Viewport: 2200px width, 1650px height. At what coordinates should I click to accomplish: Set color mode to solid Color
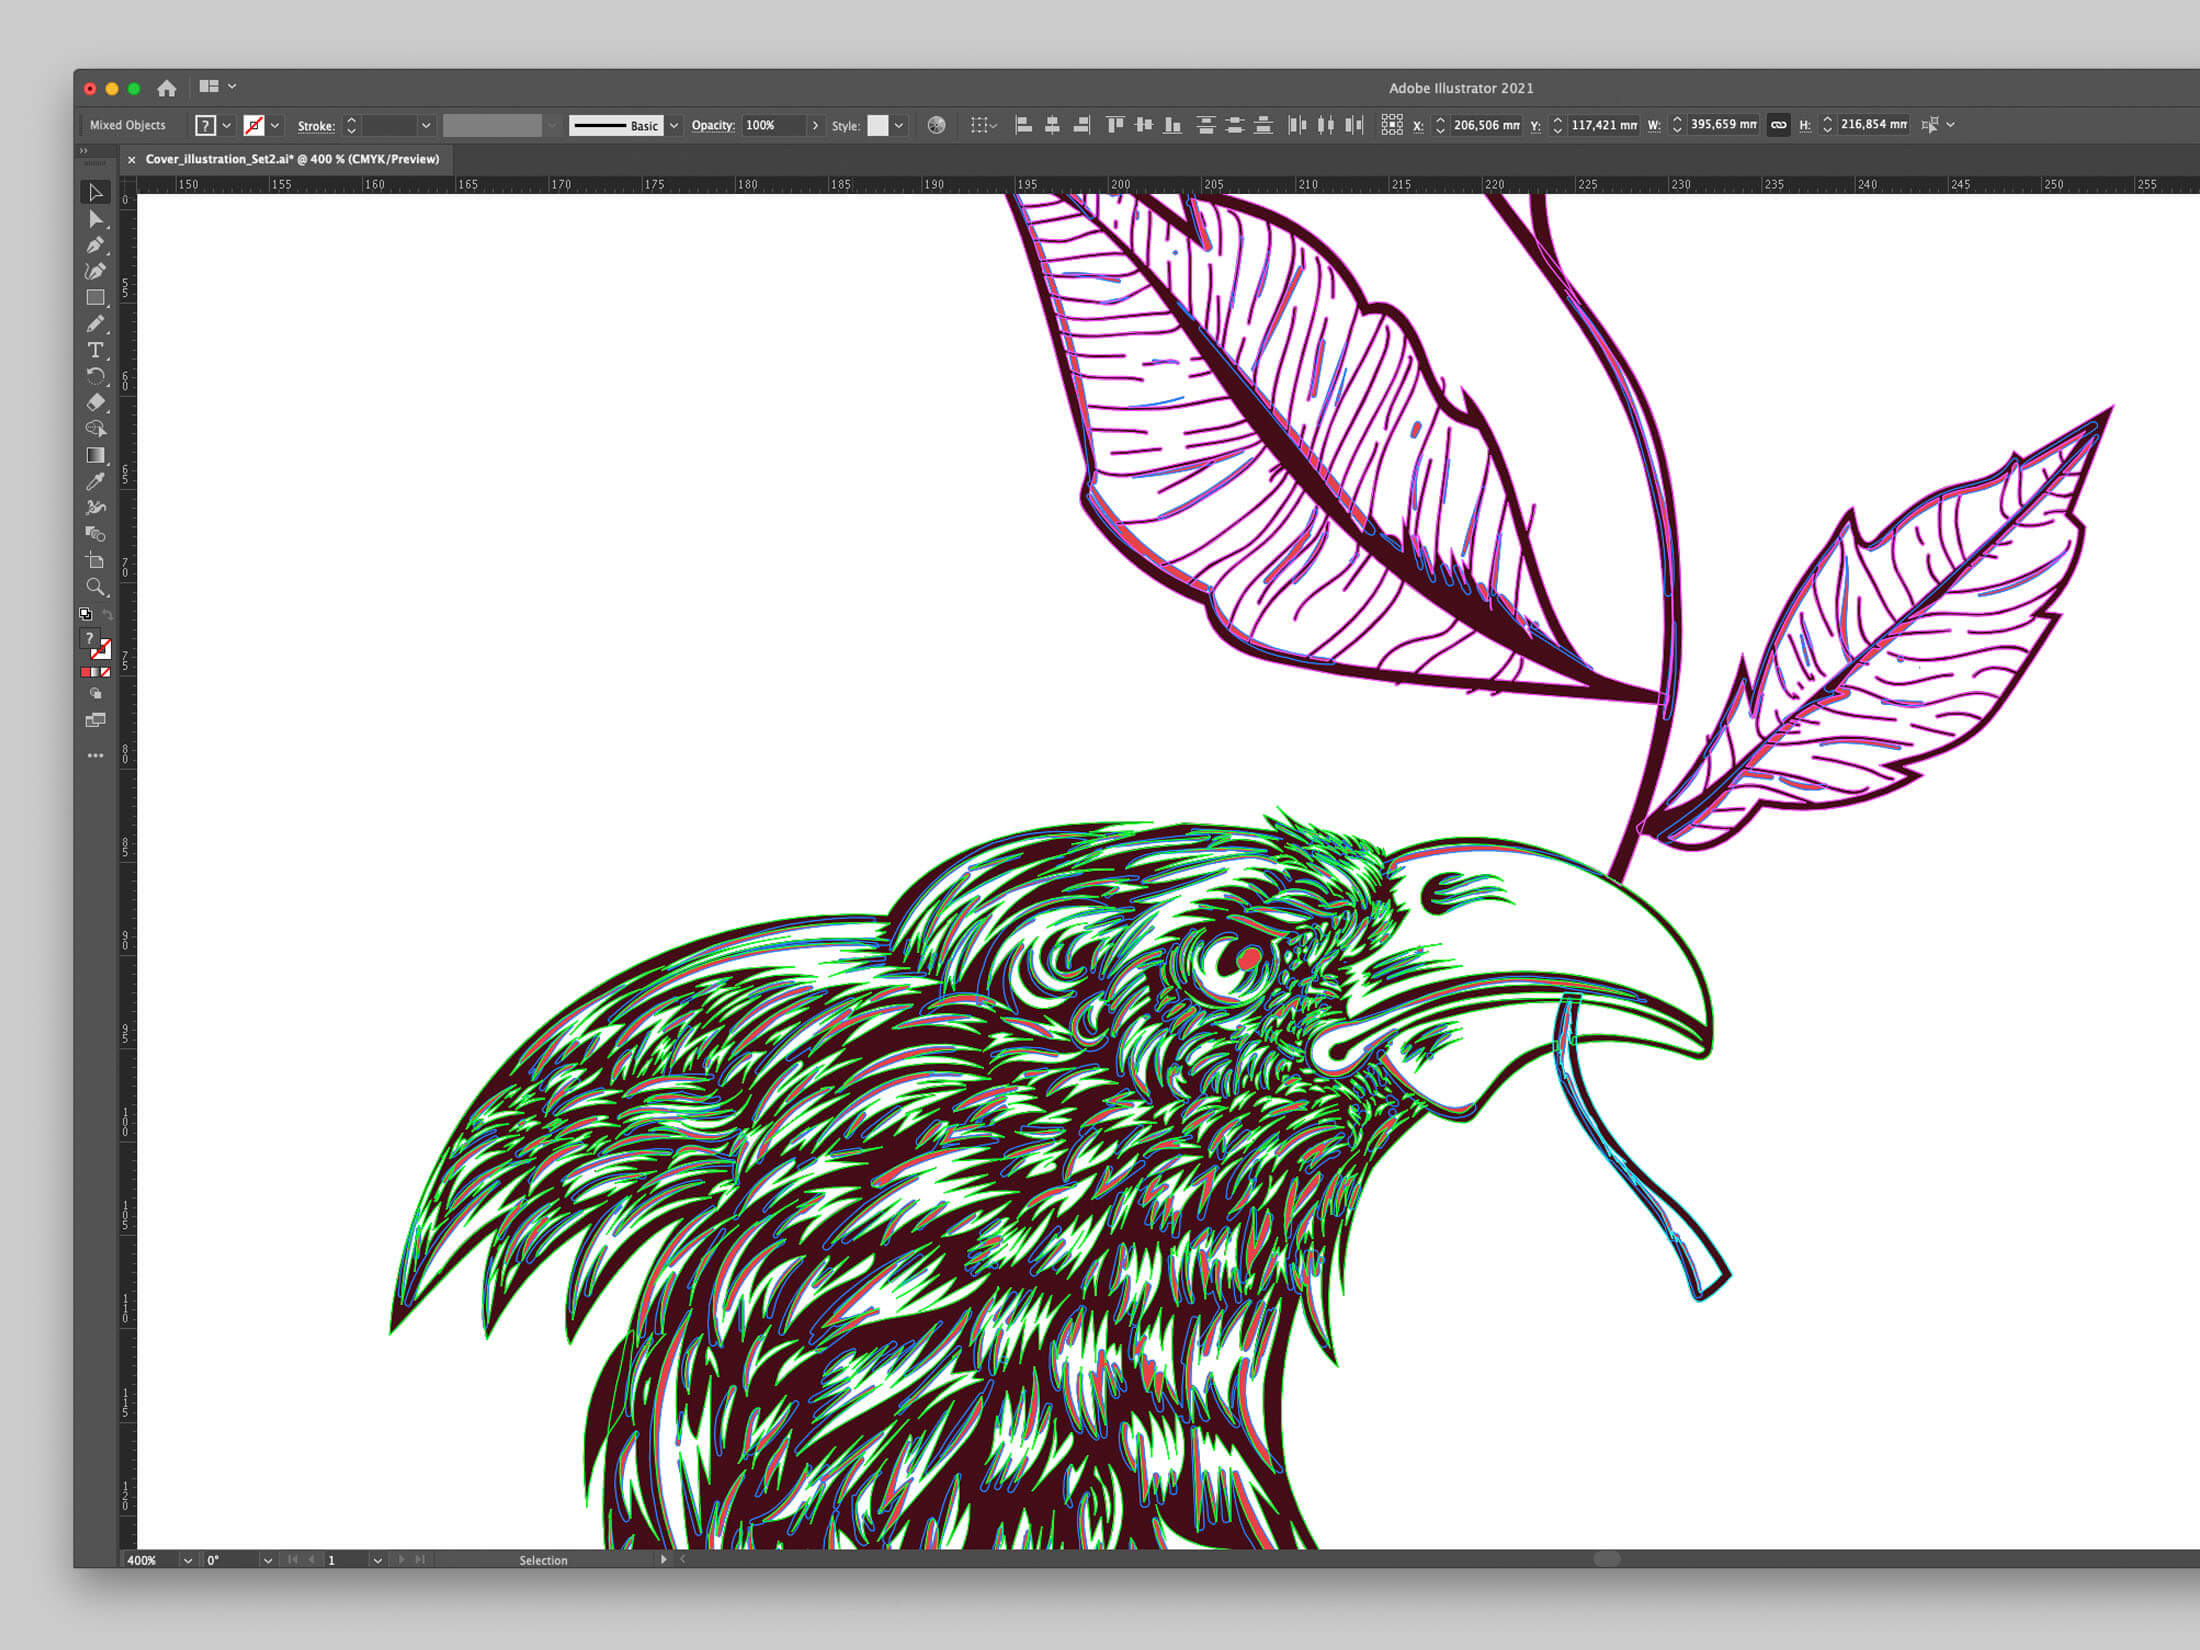(x=86, y=672)
